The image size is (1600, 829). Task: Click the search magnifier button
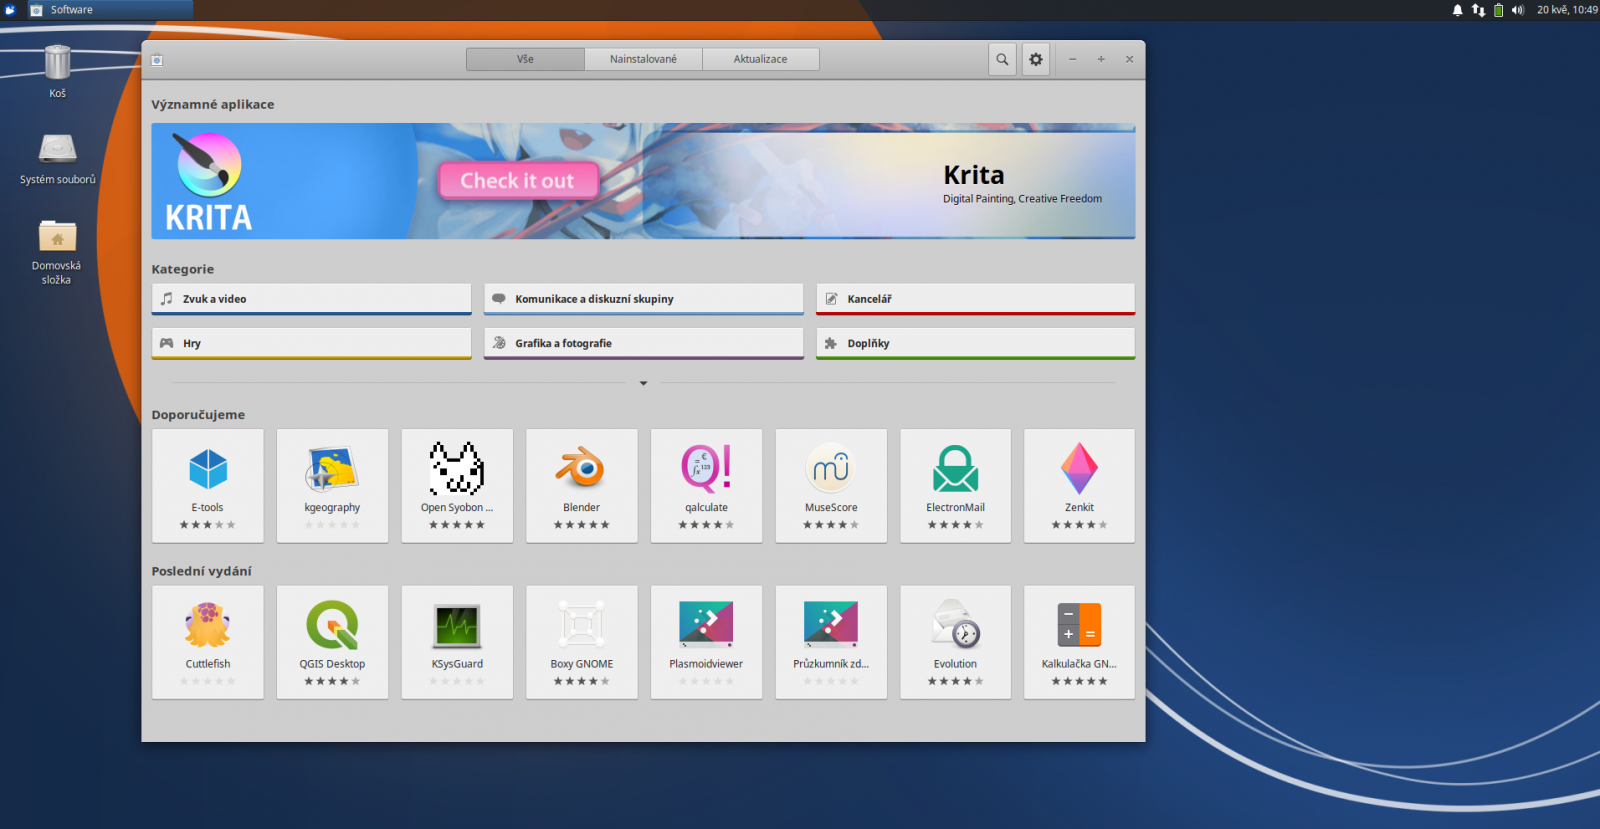[x=1002, y=59]
